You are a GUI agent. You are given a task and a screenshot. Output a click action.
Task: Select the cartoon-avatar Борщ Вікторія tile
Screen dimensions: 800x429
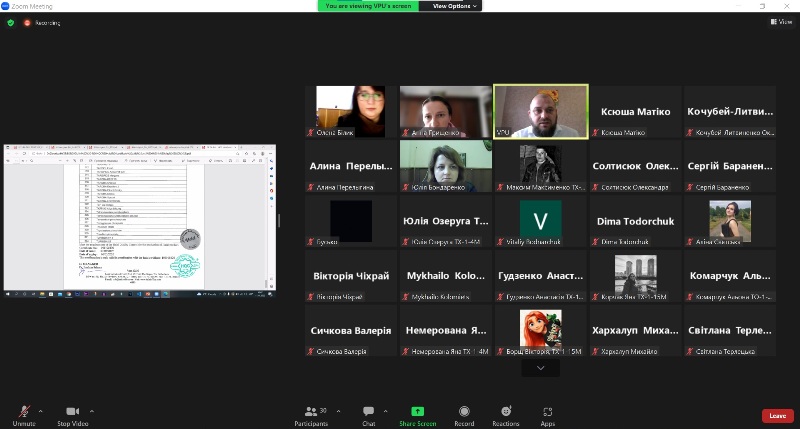(x=541, y=330)
